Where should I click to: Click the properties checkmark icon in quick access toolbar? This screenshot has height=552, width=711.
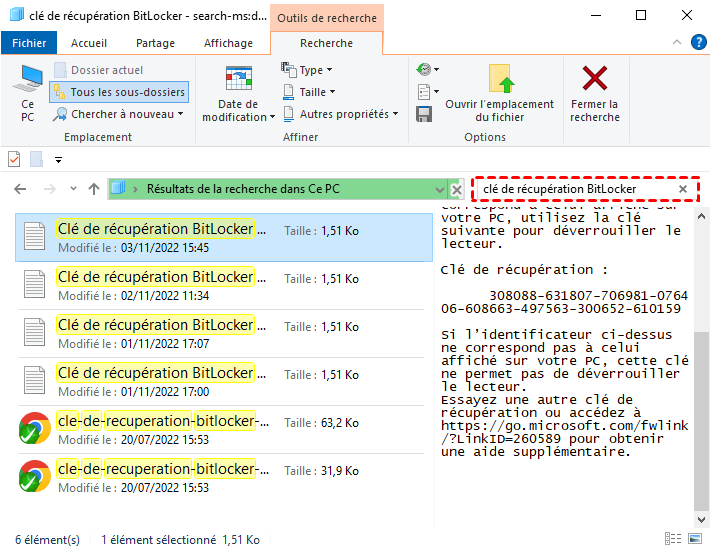coord(14,159)
